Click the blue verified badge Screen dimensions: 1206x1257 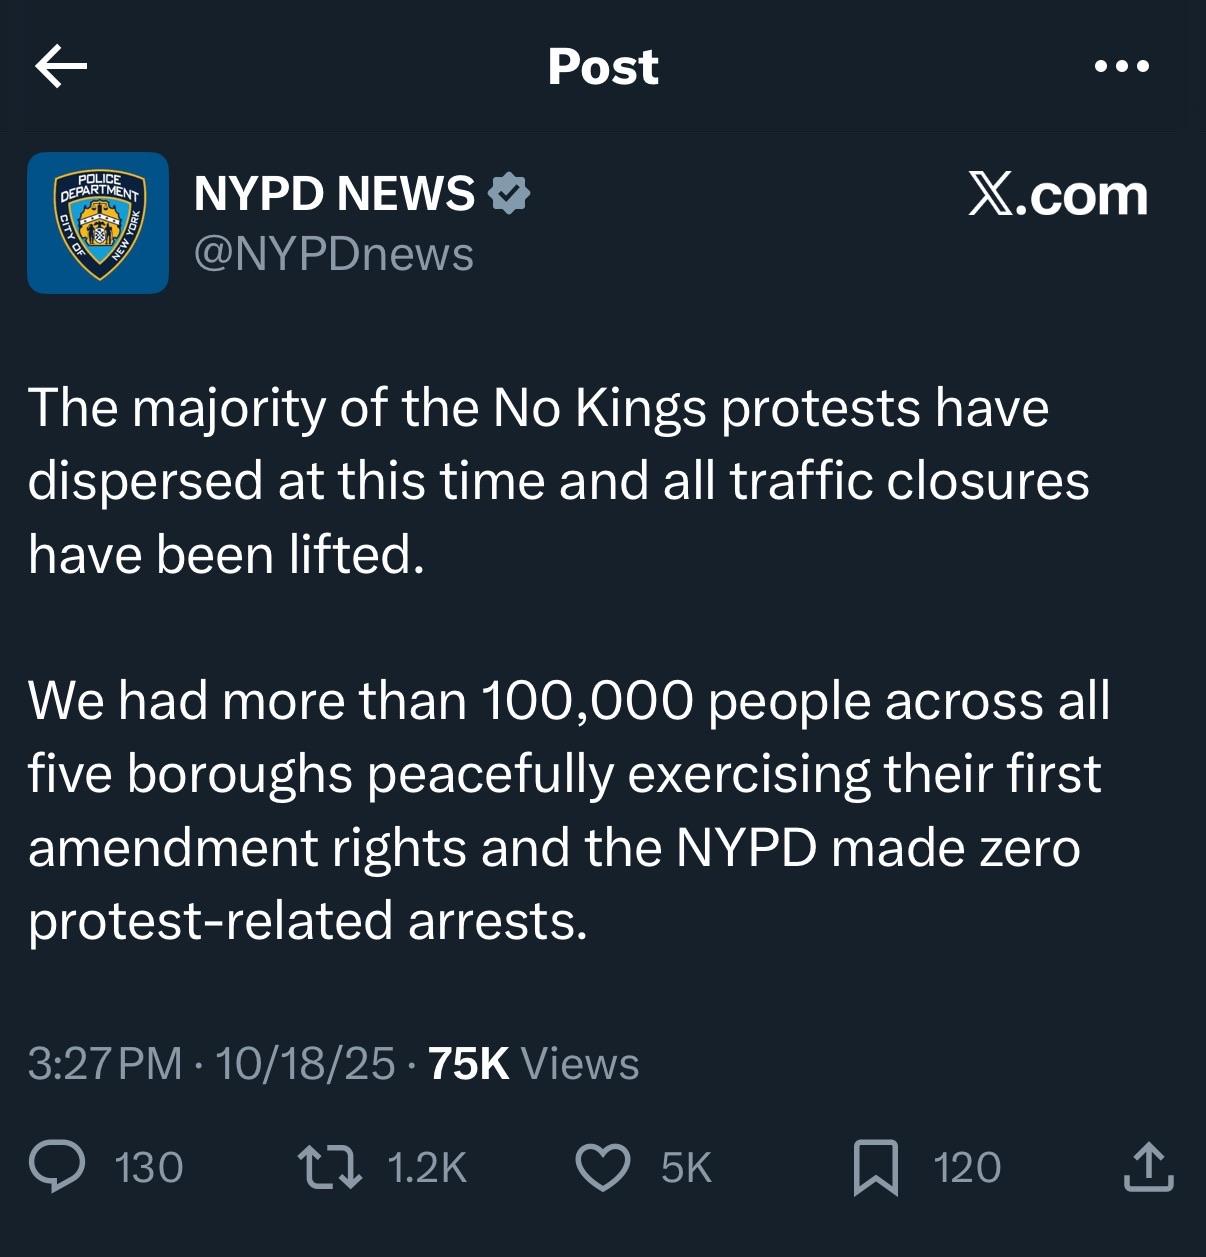coord(509,193)
